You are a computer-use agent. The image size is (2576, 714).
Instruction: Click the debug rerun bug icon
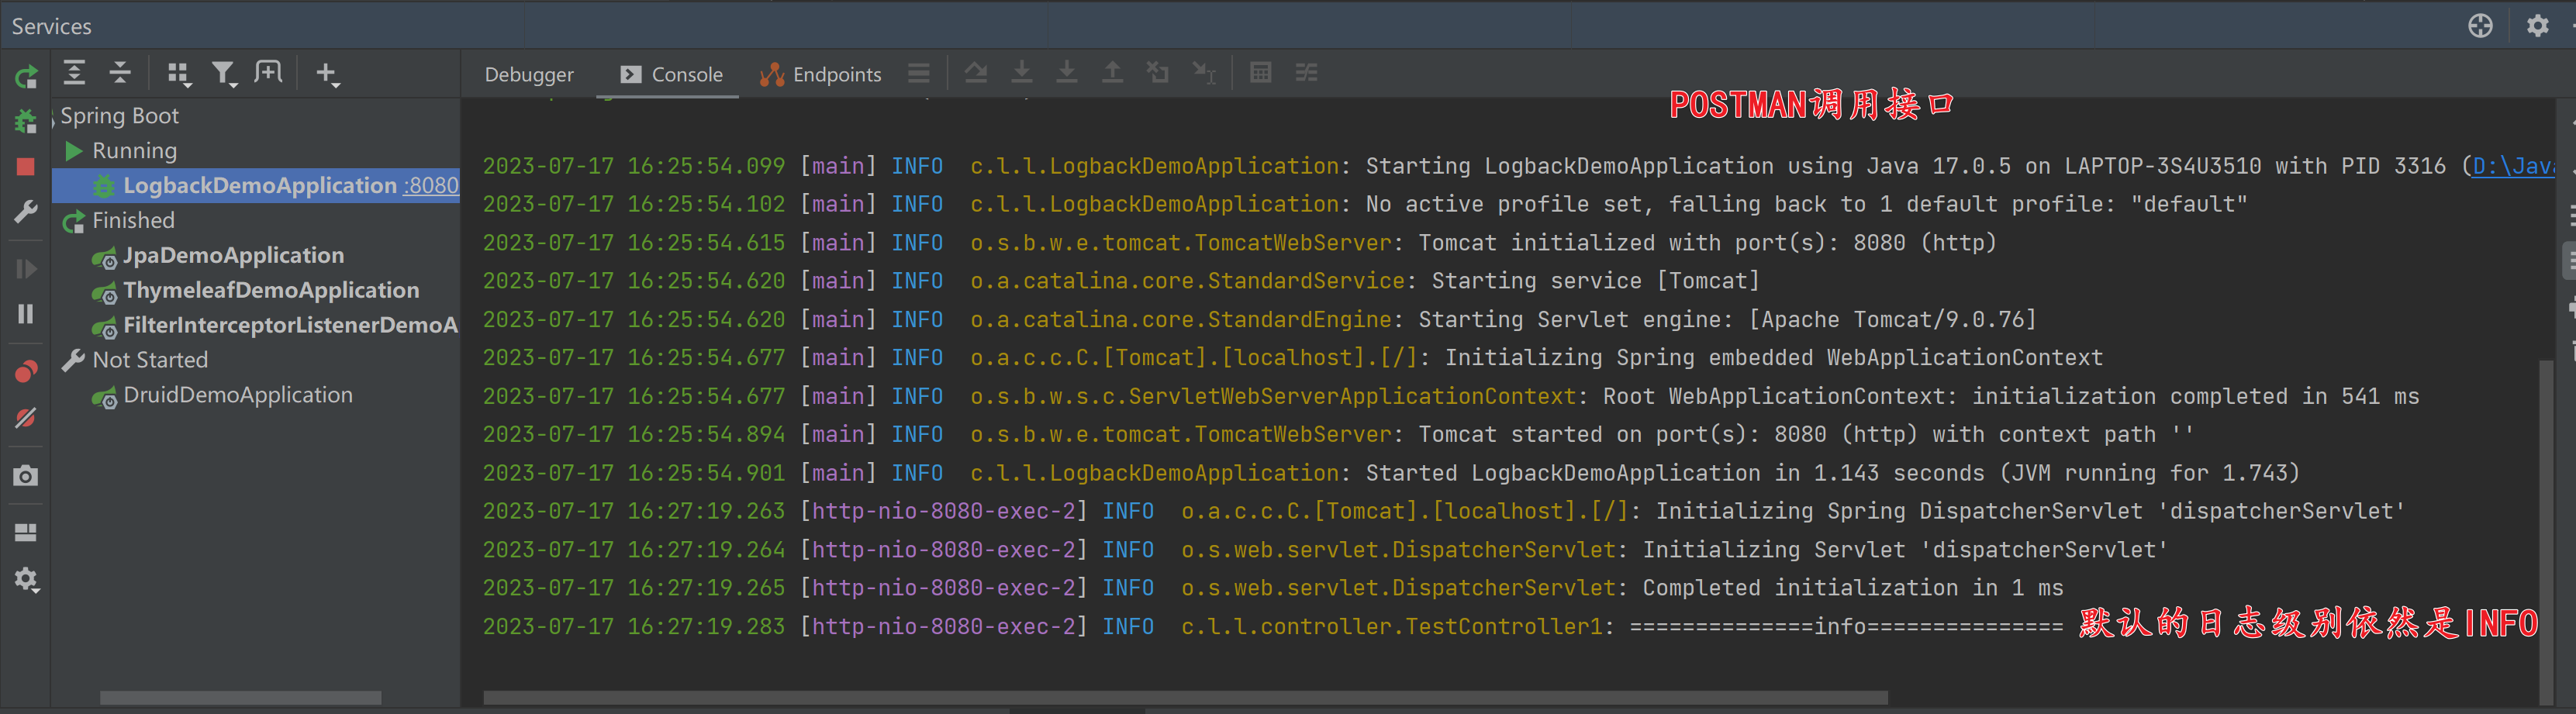point(26,122)
